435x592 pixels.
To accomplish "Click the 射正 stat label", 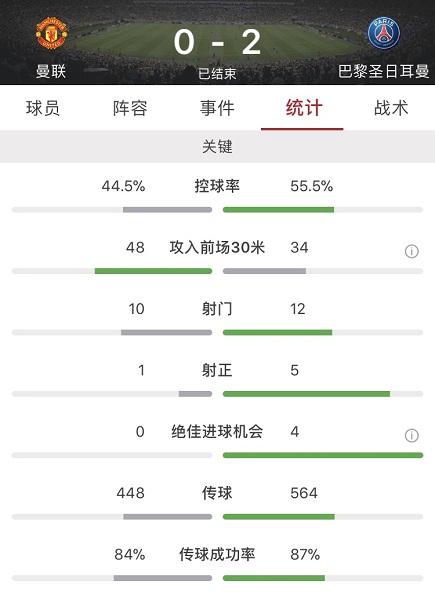I will [217, 370].
